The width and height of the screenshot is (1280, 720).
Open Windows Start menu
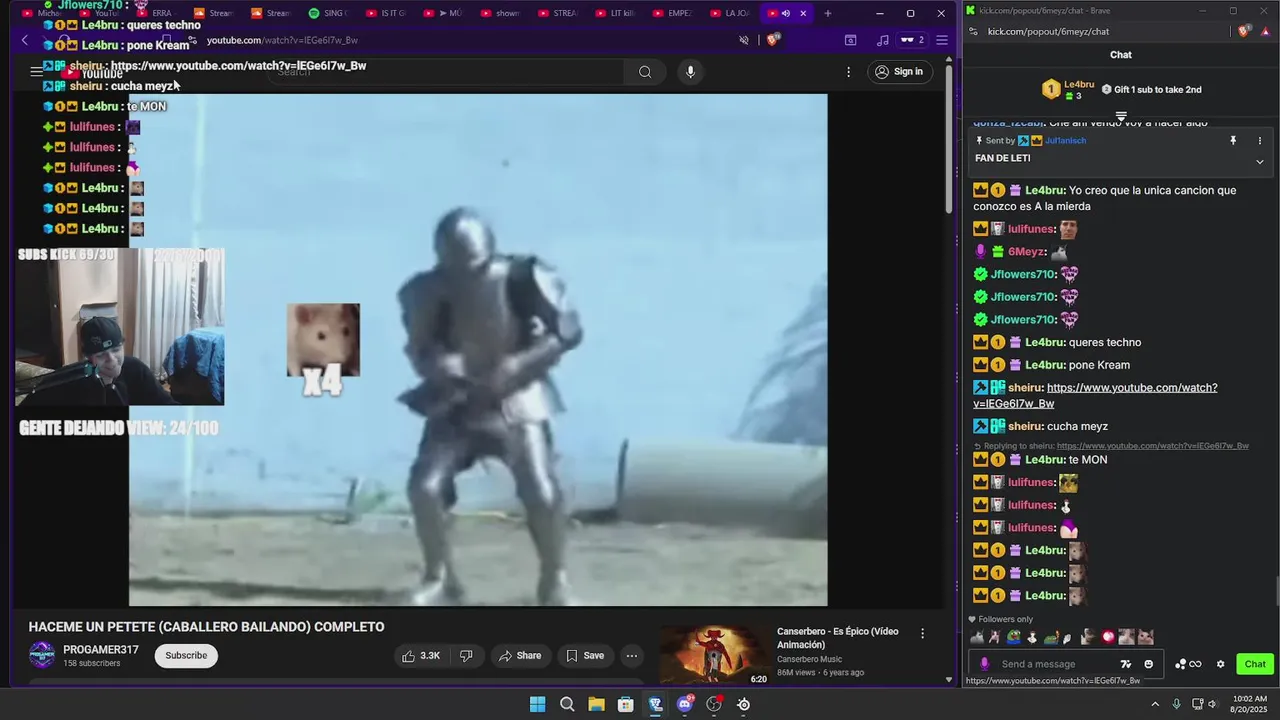(x=537, y=704)
